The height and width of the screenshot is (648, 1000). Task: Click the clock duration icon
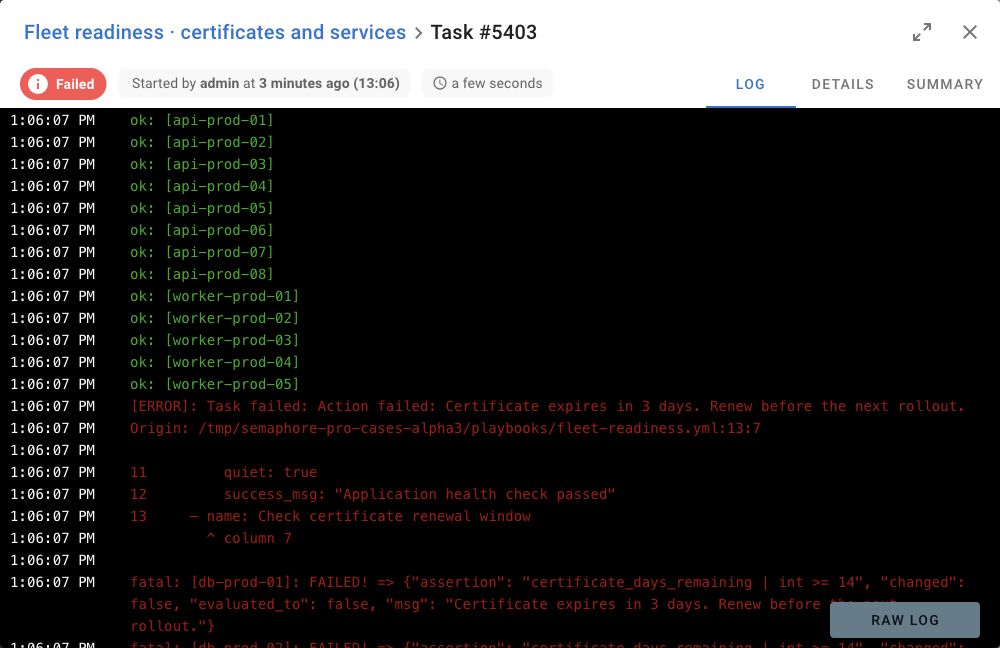click(439, 83)
